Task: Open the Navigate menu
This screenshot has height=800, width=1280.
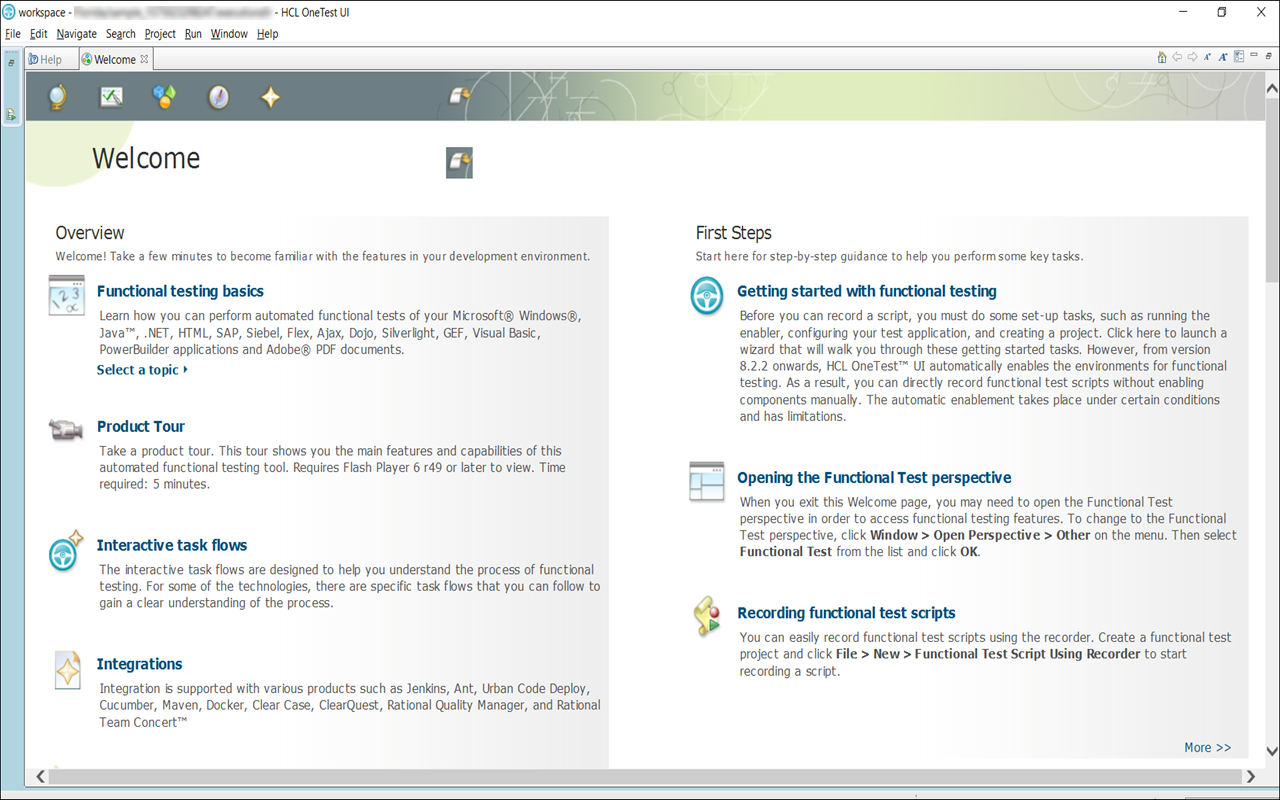Action: [77, 34]
